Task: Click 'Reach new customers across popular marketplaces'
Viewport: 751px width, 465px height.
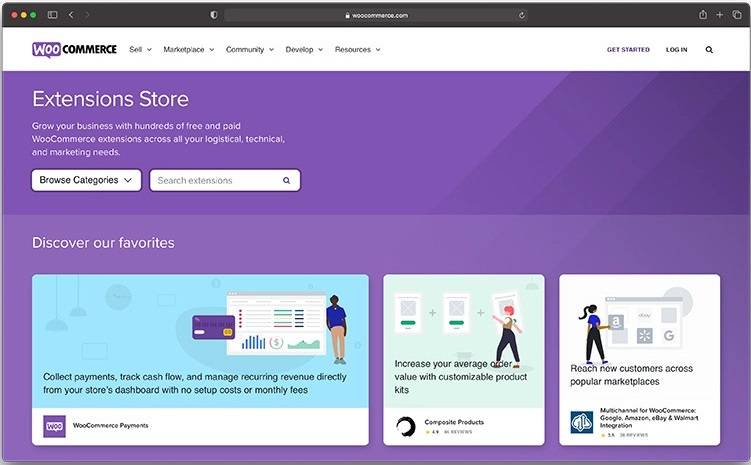Action: tap(631, 375)
